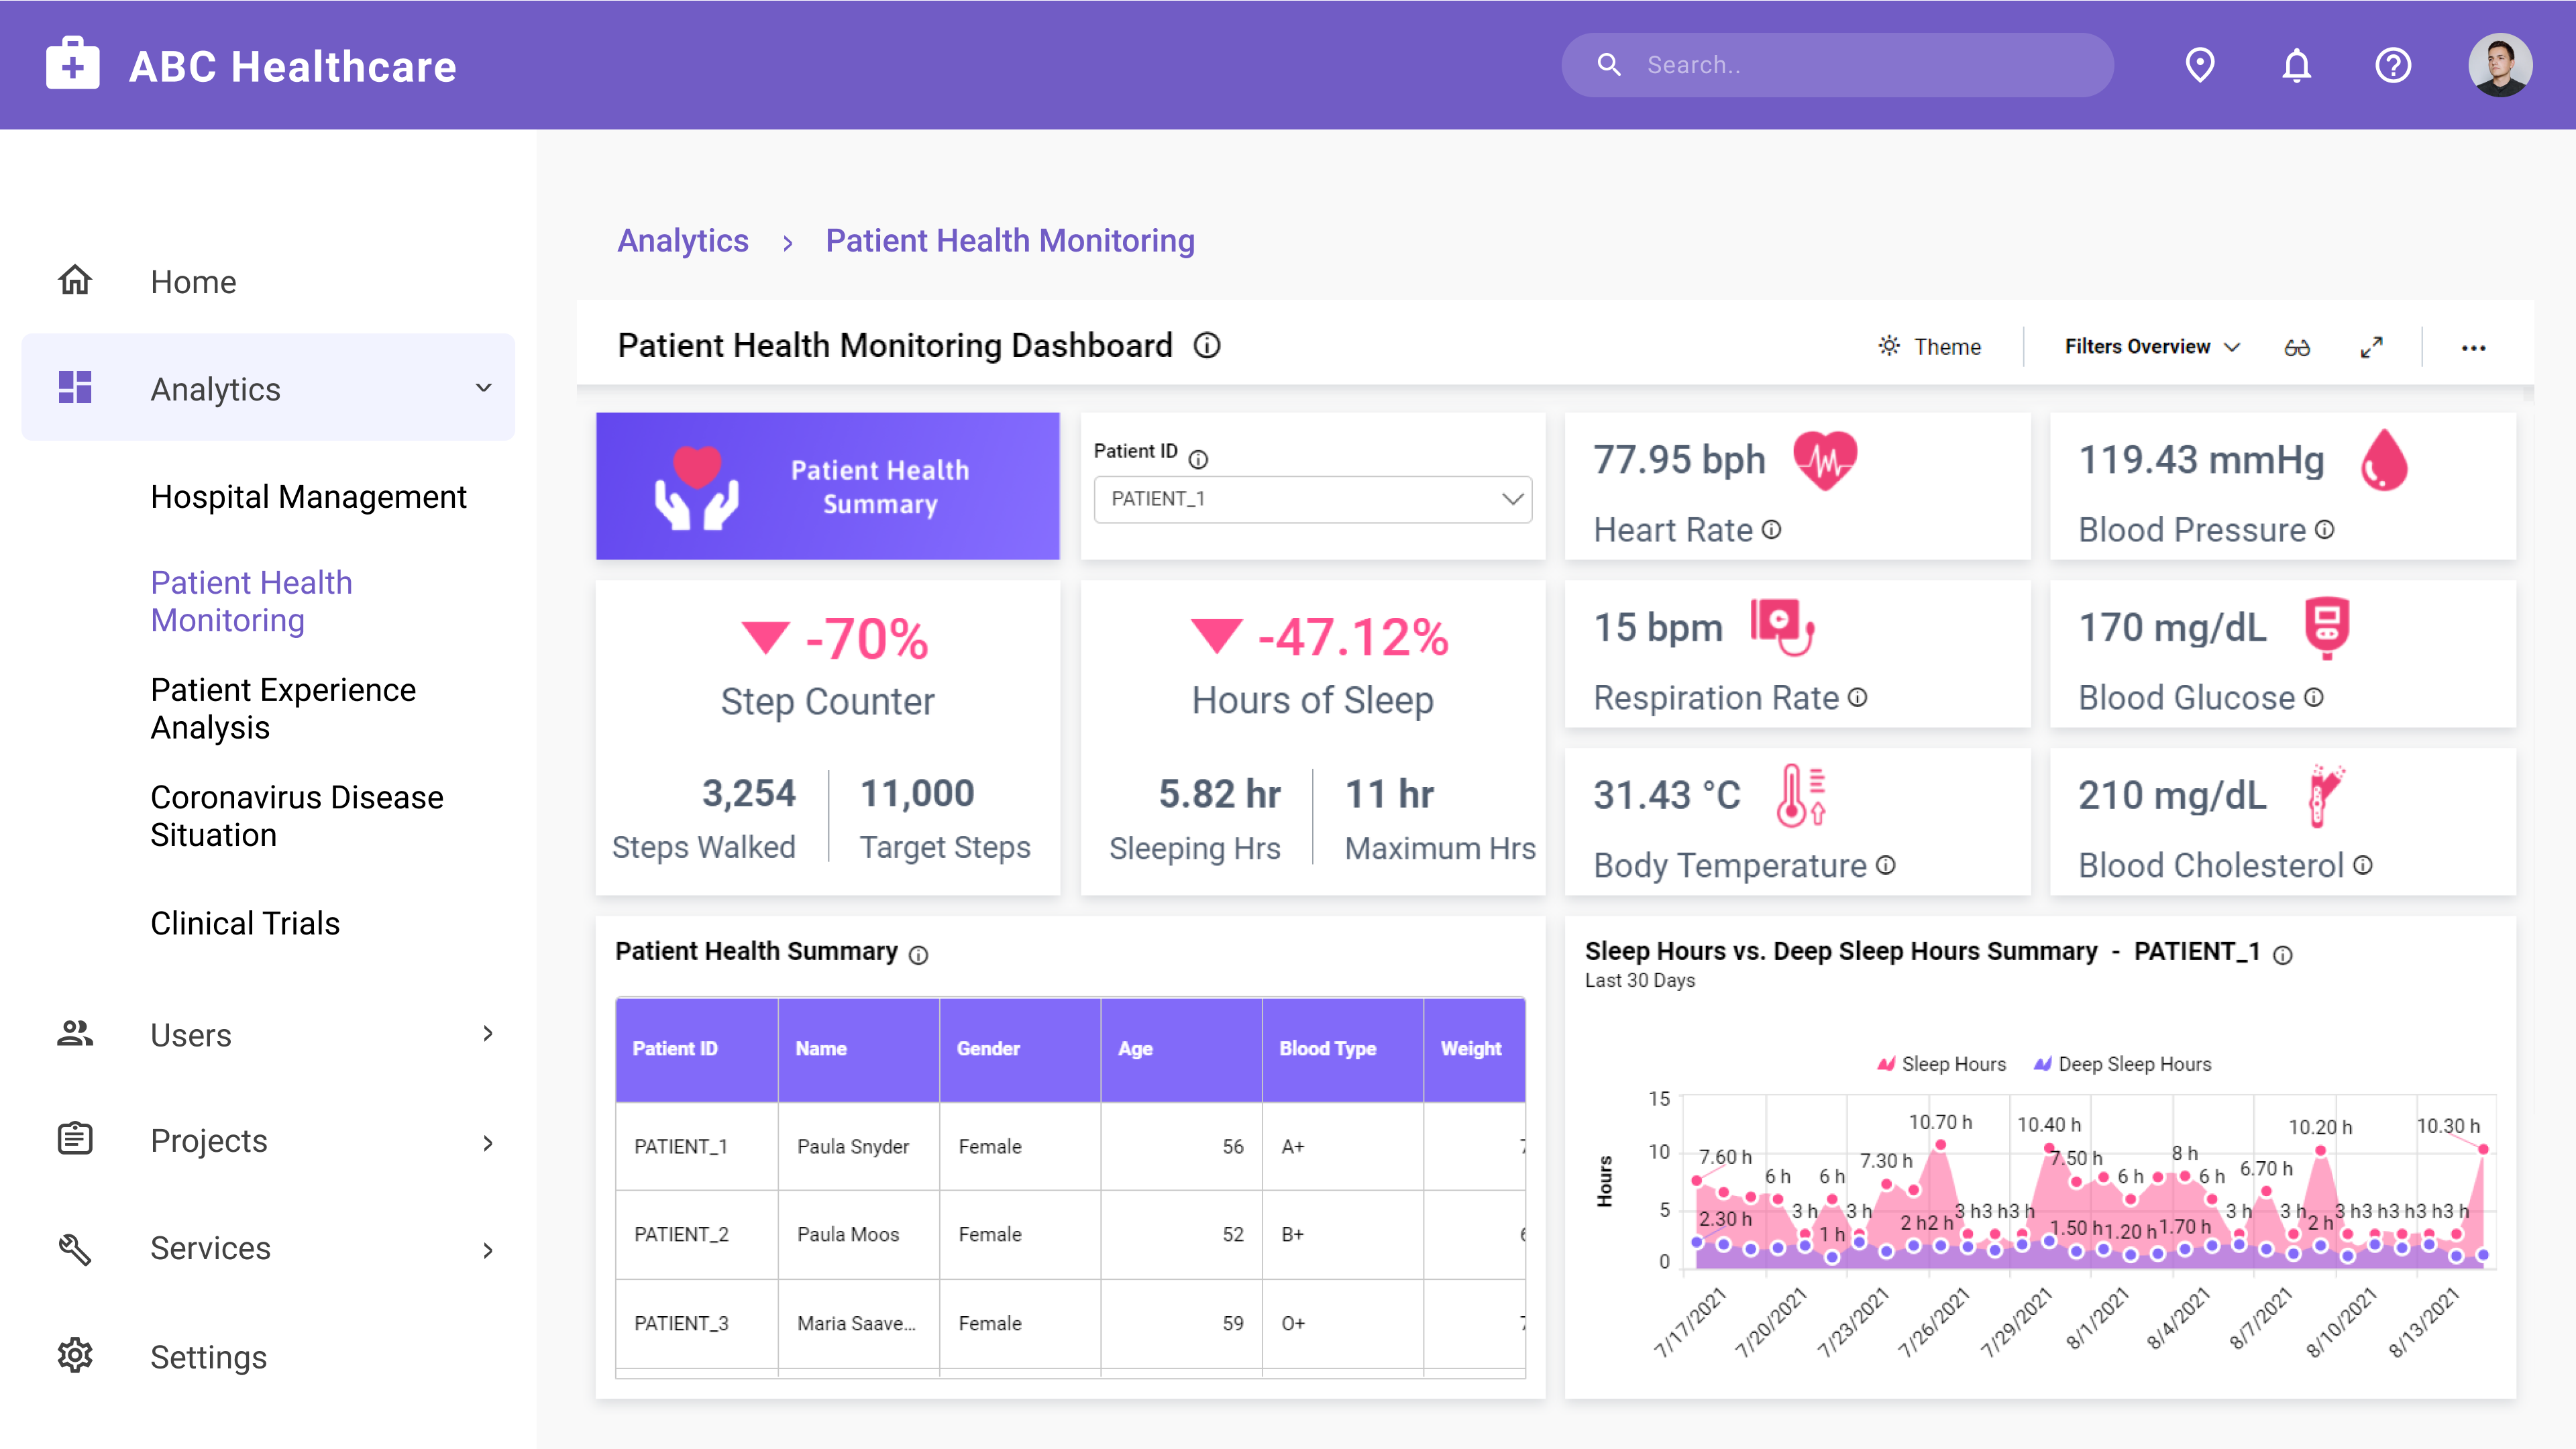
Task: Open the Filters Overview dropdown
Action: tap(2149, 346)
